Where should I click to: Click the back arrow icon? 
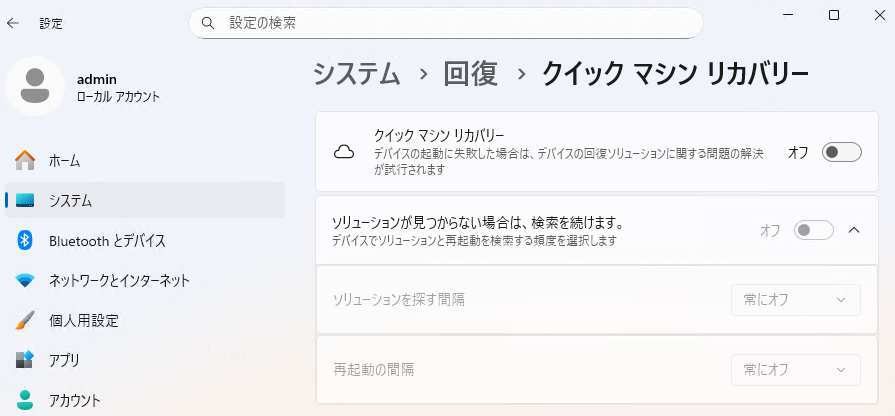point(13,23)
